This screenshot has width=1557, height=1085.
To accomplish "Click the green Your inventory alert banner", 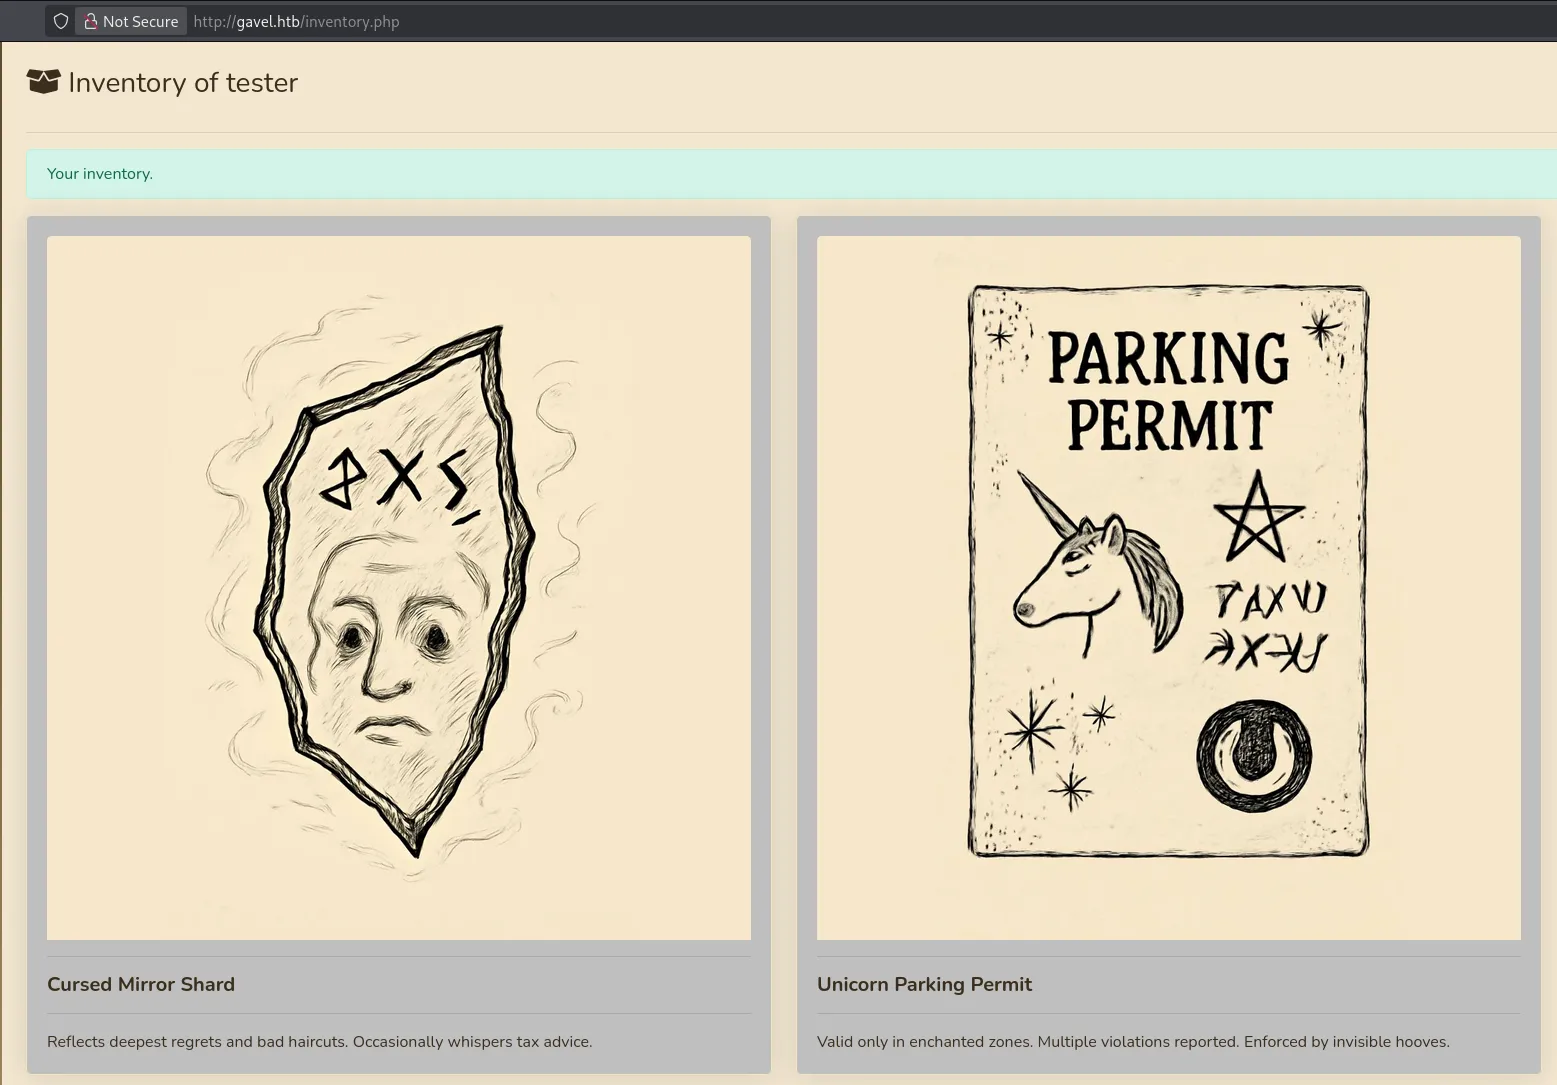I will click(790, 174).
